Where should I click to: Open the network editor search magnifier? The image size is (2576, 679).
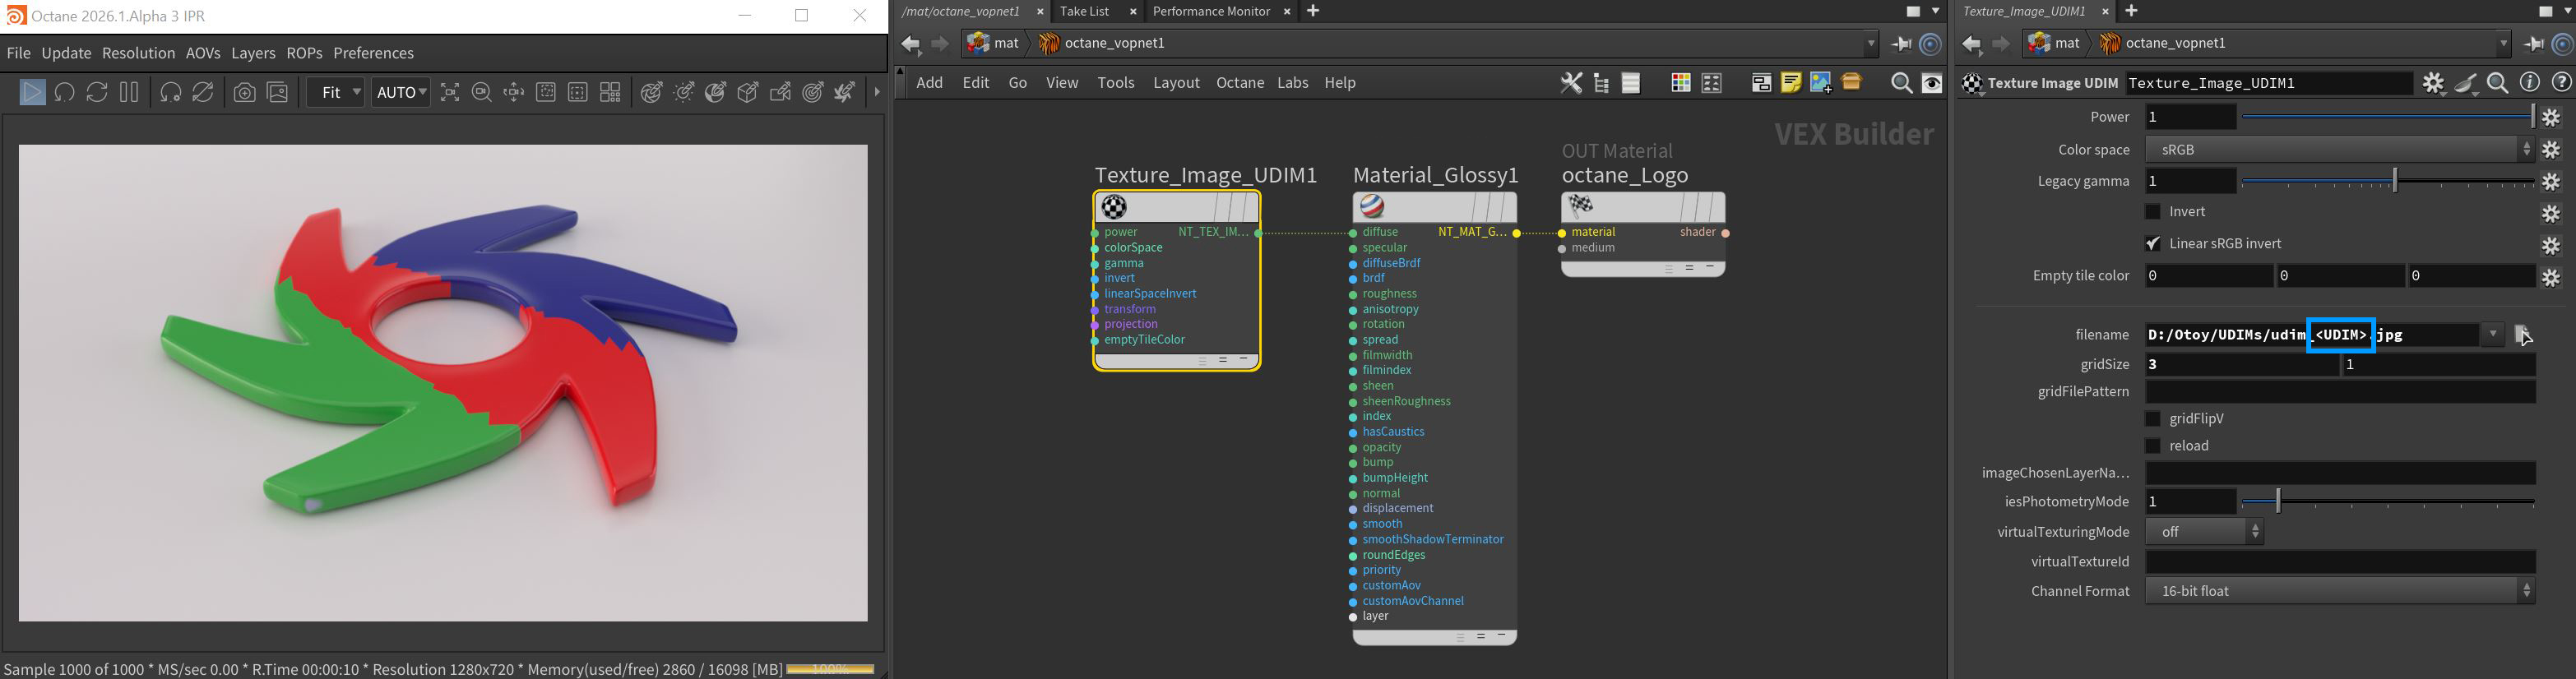click(x=1901, y=83)
